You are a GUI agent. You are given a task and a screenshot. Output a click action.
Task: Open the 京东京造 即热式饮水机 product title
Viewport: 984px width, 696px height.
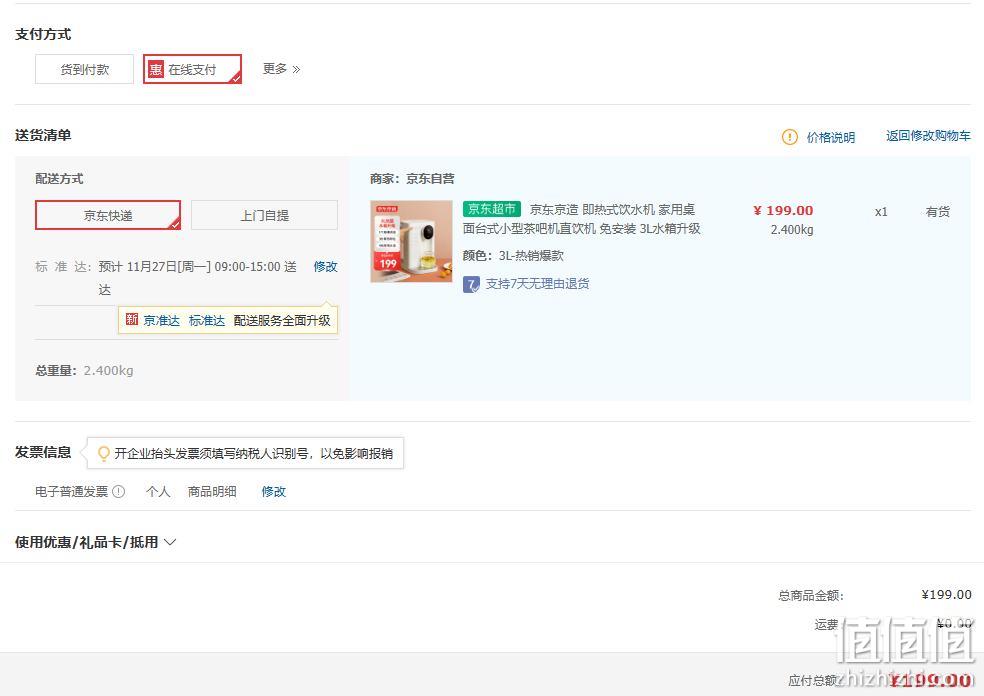tap(582, 219)
